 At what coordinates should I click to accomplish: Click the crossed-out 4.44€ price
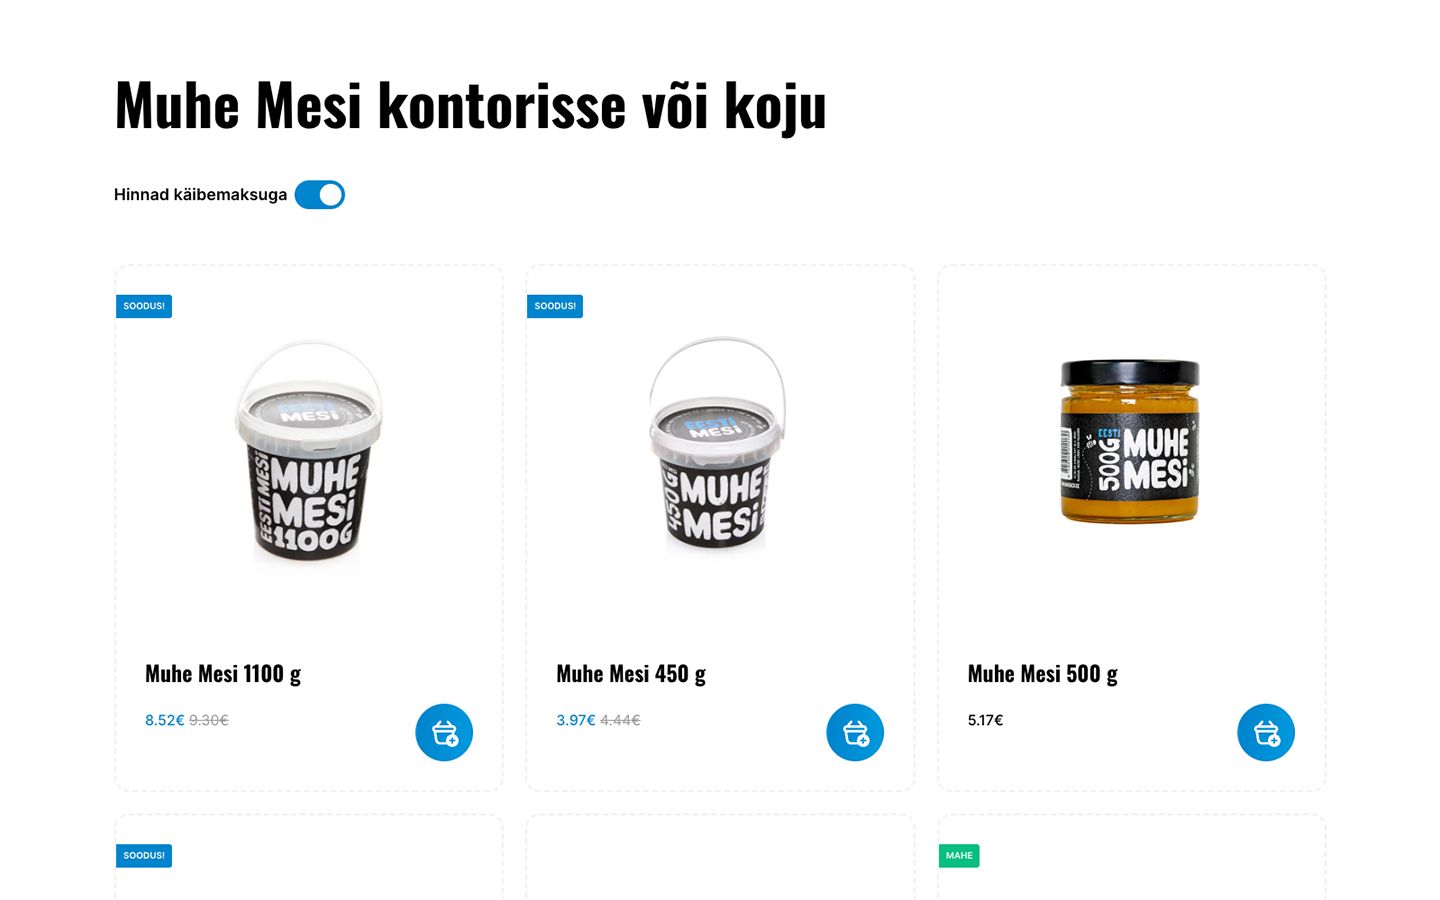pyautogui.click(x=620, y=720)
